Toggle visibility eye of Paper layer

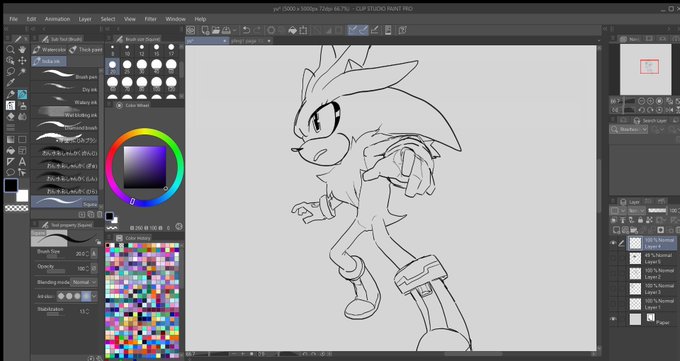[x=613, y=319]
